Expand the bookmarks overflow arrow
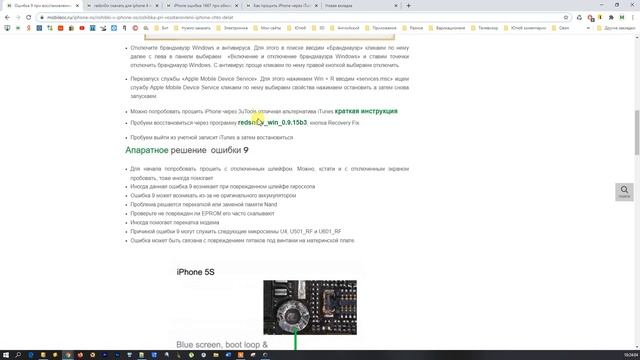 tap(588, 28)
